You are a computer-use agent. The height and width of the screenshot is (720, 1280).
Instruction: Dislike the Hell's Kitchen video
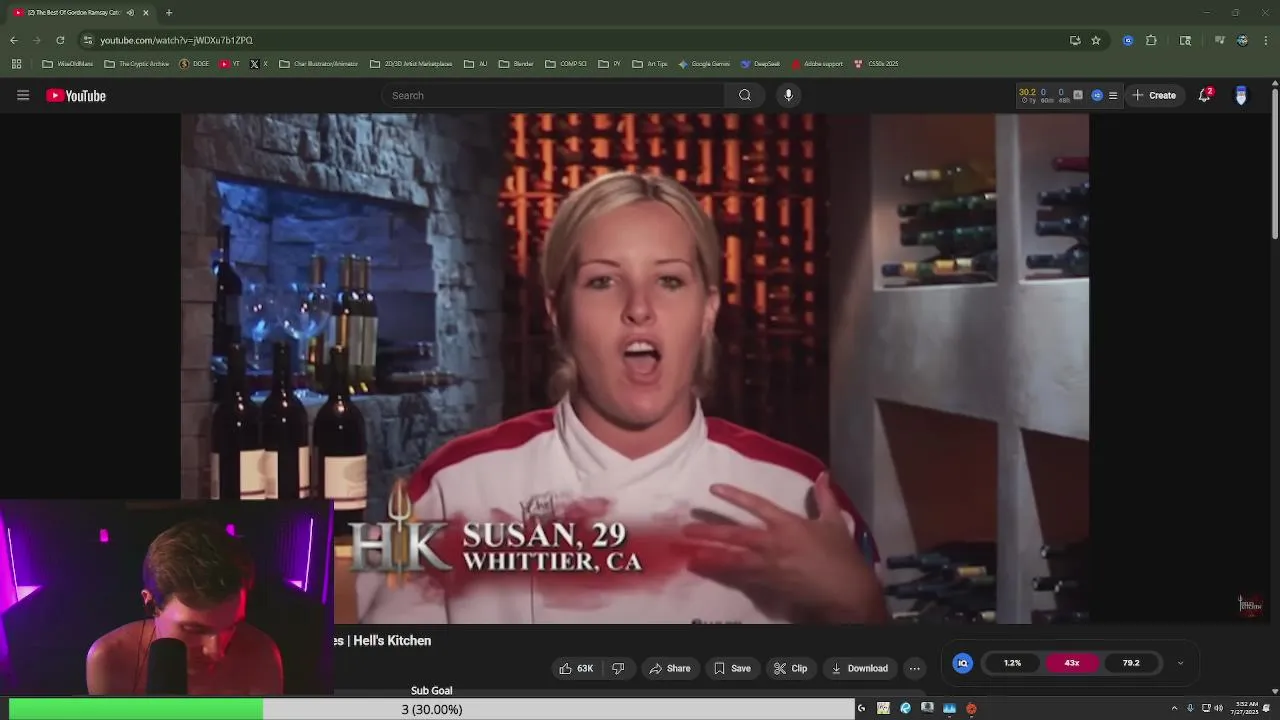(618, 668)
